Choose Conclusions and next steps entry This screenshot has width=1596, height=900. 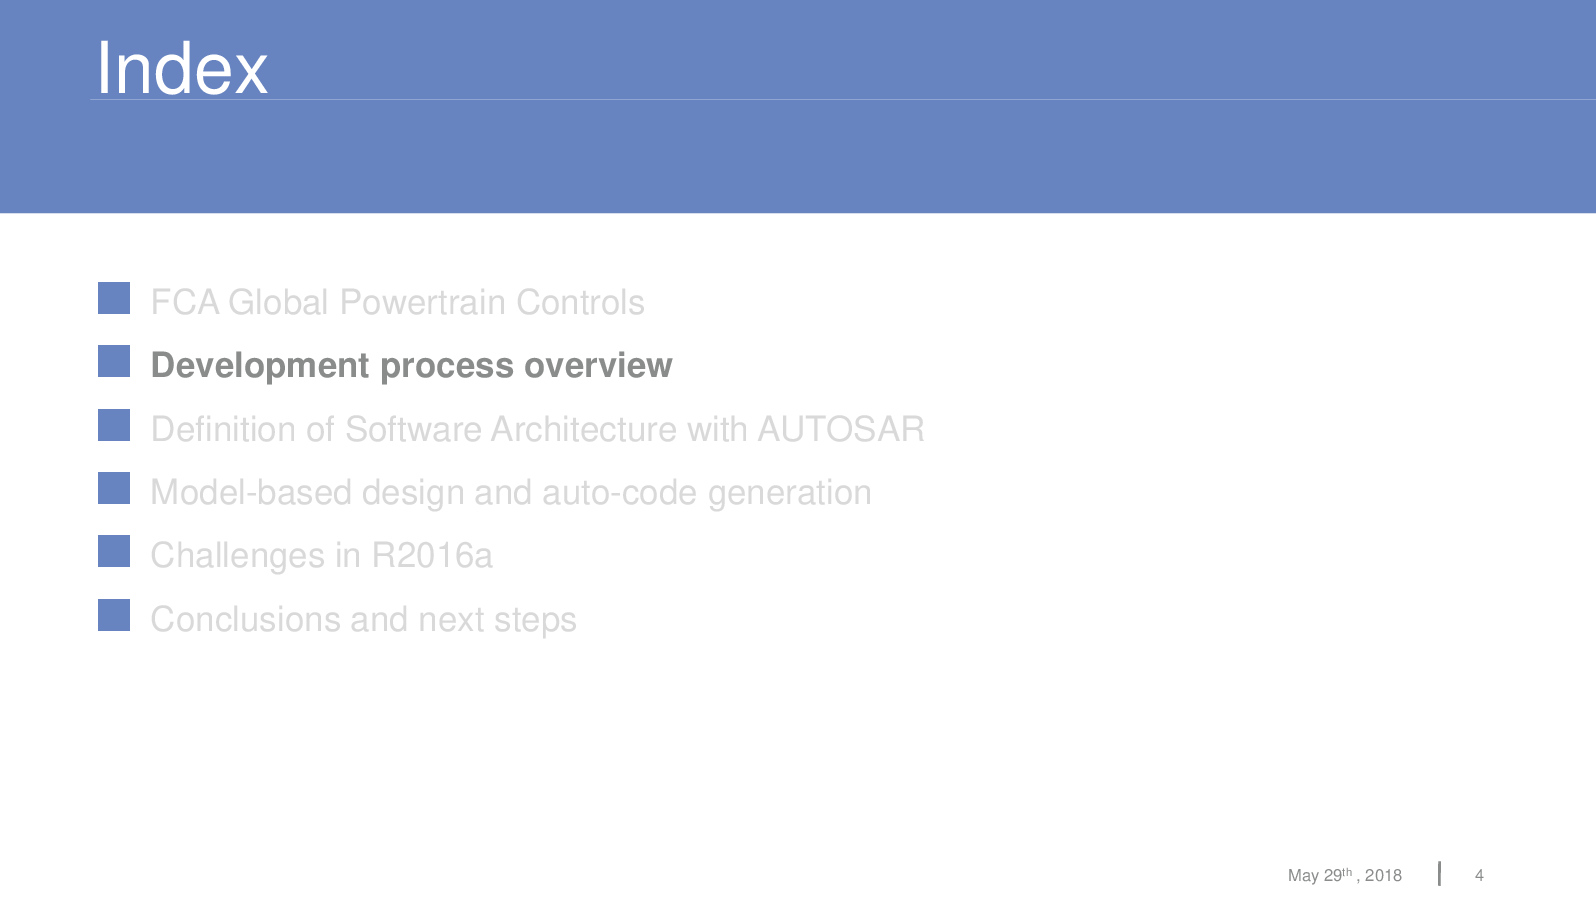(x=363, y=620)
